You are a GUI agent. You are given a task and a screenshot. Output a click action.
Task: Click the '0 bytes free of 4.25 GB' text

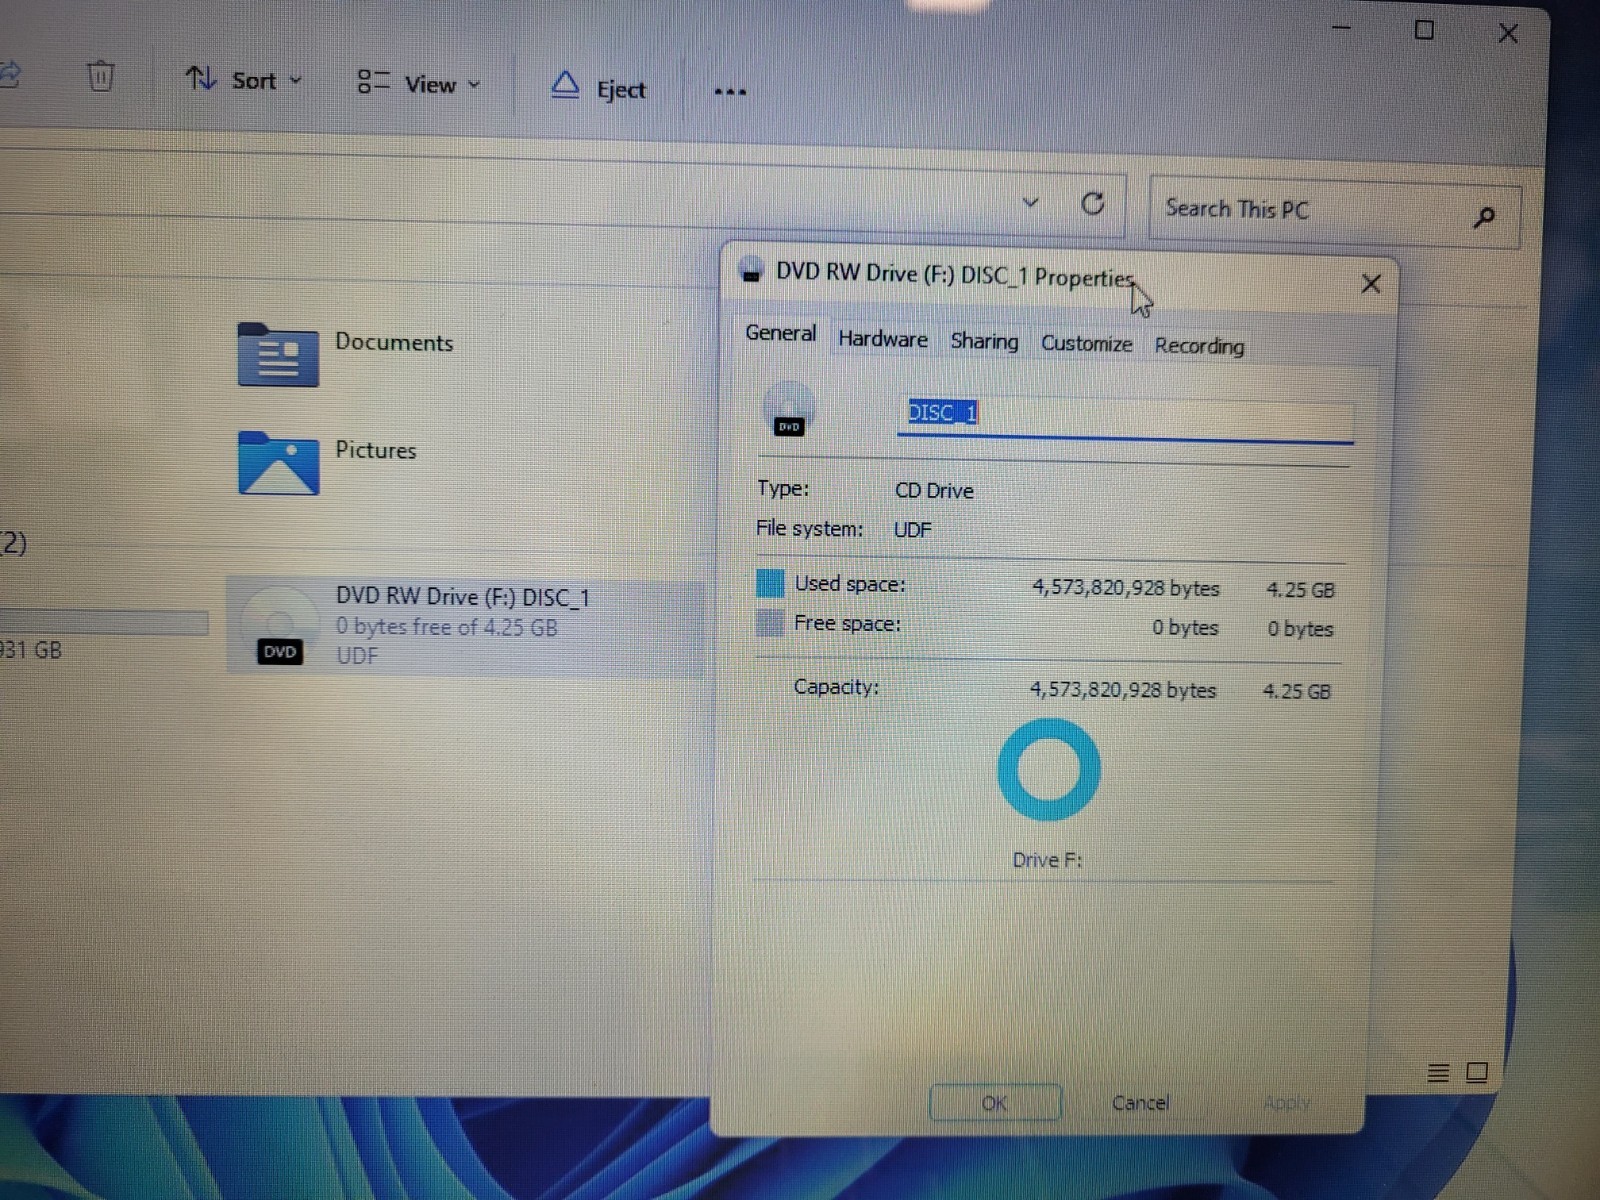coord(446,627)
